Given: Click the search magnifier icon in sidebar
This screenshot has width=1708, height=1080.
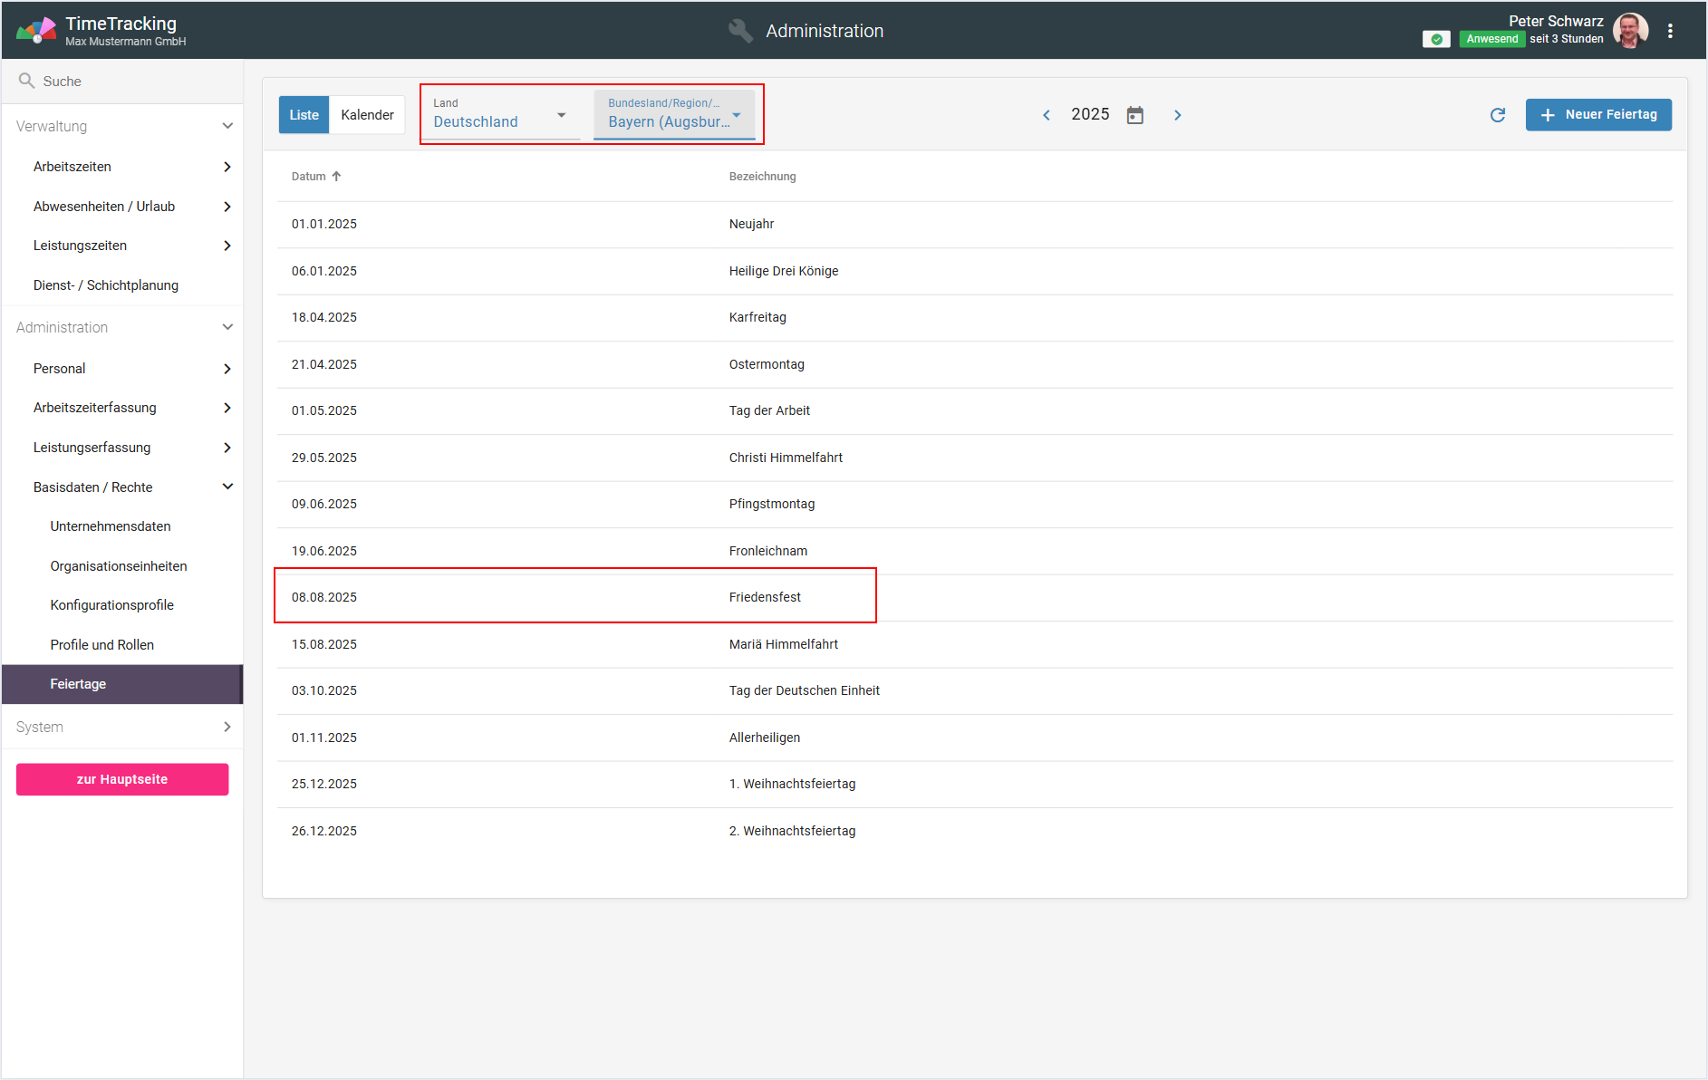Looking at the screenshot, I should point(27,81).
